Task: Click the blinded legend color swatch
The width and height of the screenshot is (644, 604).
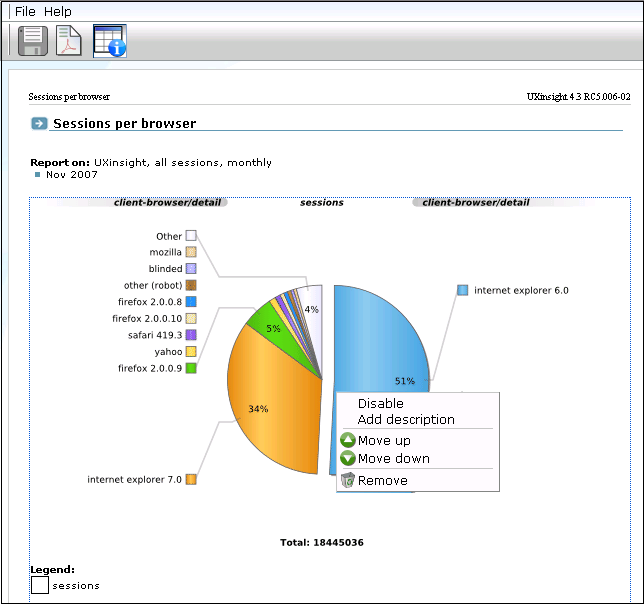Action: (x=191, y=269)
